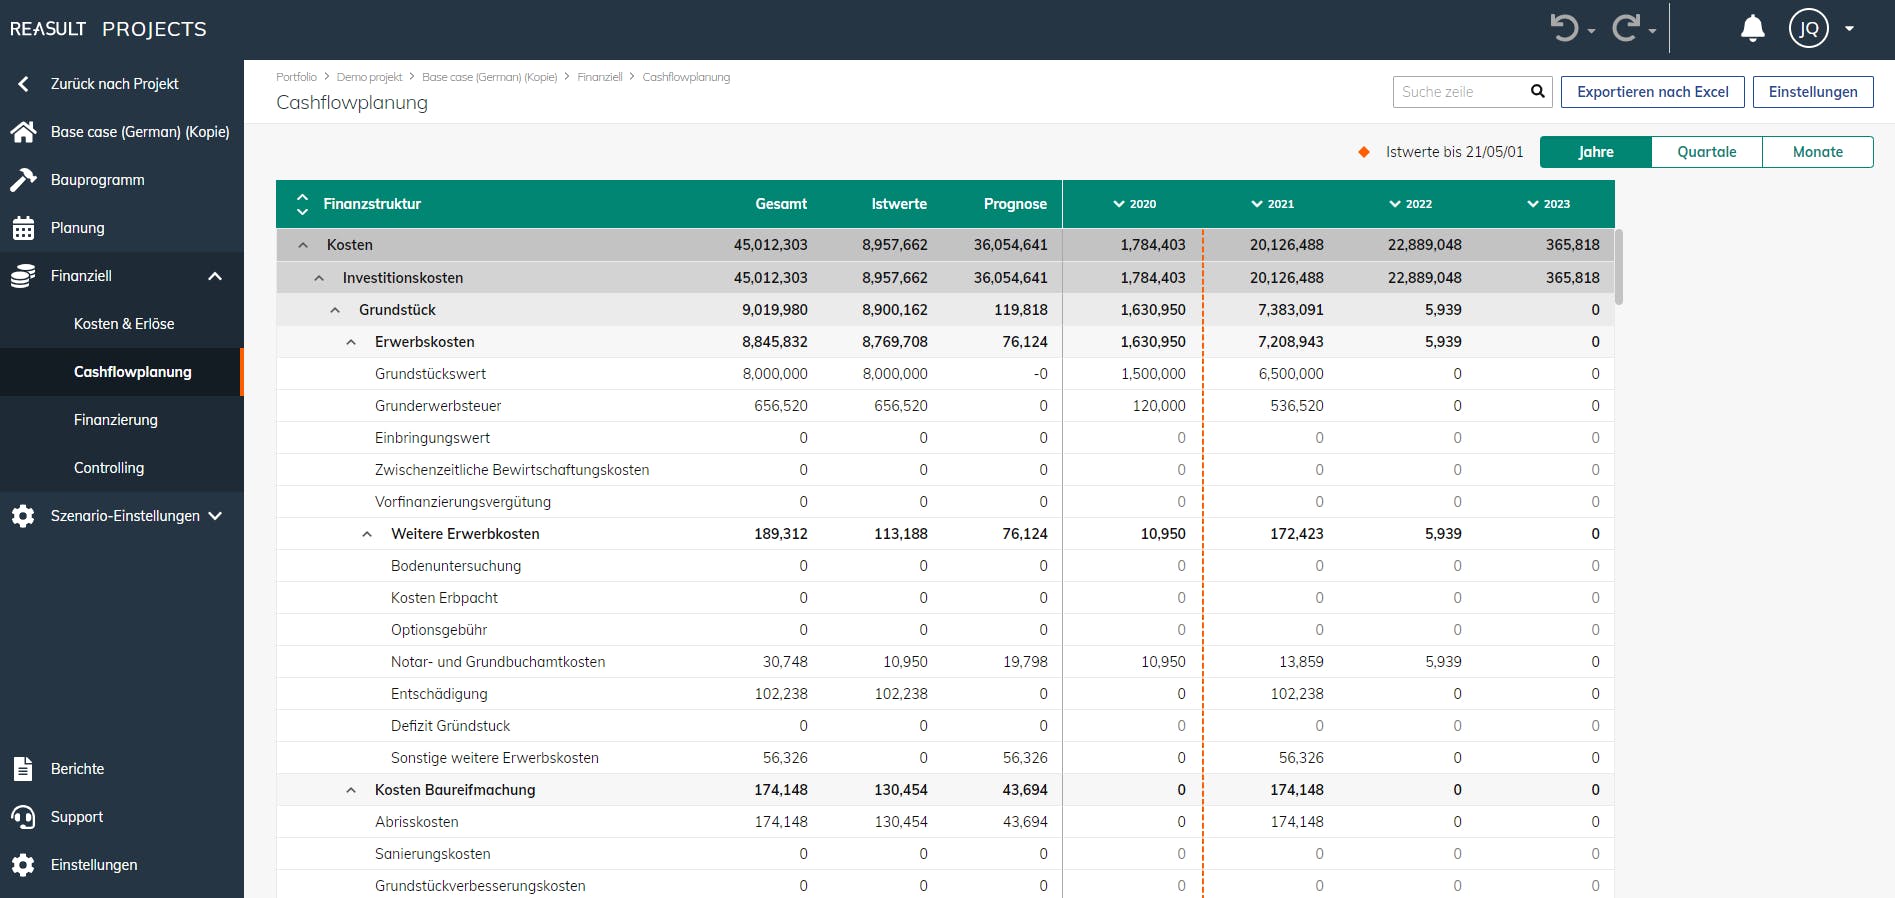Switch view to Quartale
This screenshot has height=898, width=1895.
(1707, 152)
